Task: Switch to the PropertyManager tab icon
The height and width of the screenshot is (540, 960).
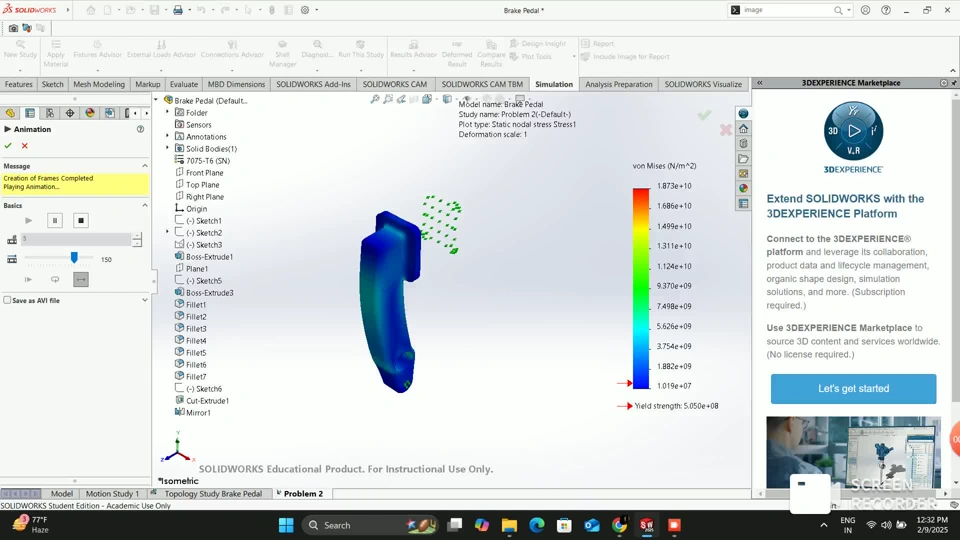Action: click(29, 113)
